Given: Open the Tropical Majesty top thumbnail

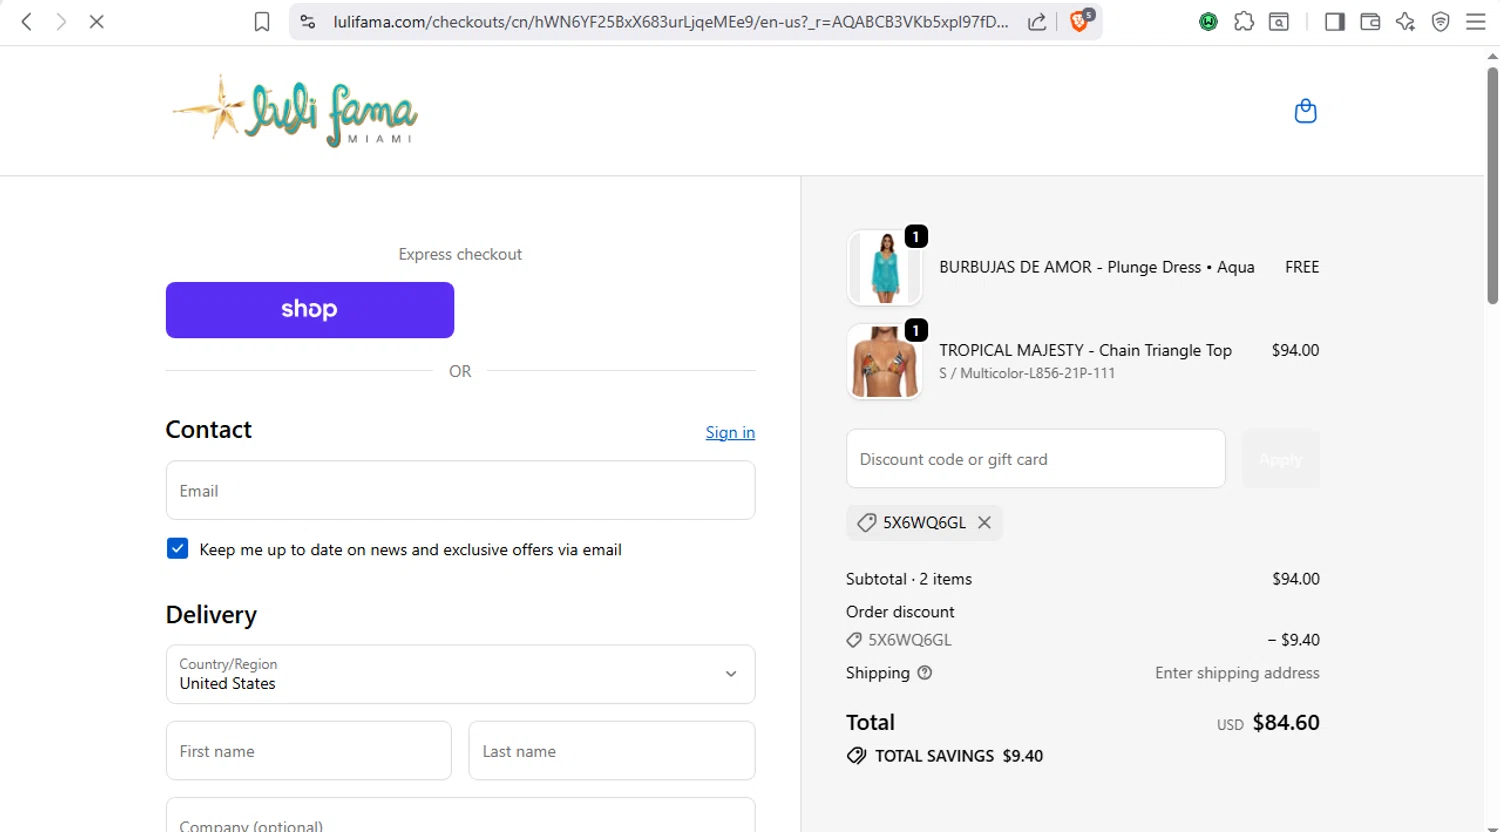Looking at the screenshot, I should click(x=884, y=361).
